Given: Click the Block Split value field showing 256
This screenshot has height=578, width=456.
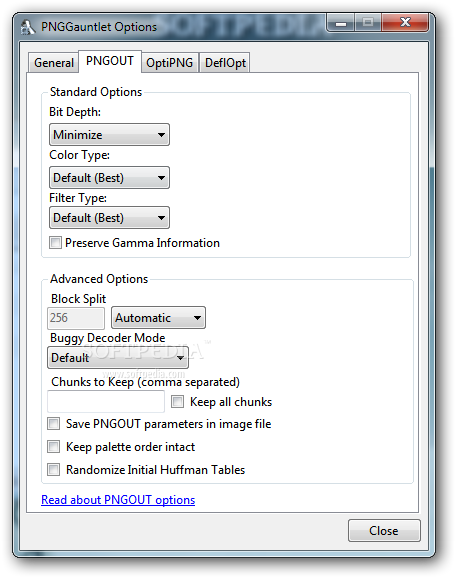Looking at the screenshot, I should 76,318.
